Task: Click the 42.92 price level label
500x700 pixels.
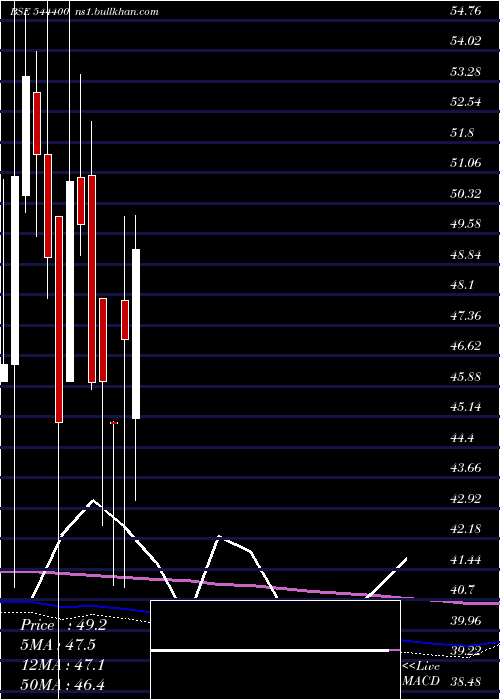Action: [x=466, y=499]
